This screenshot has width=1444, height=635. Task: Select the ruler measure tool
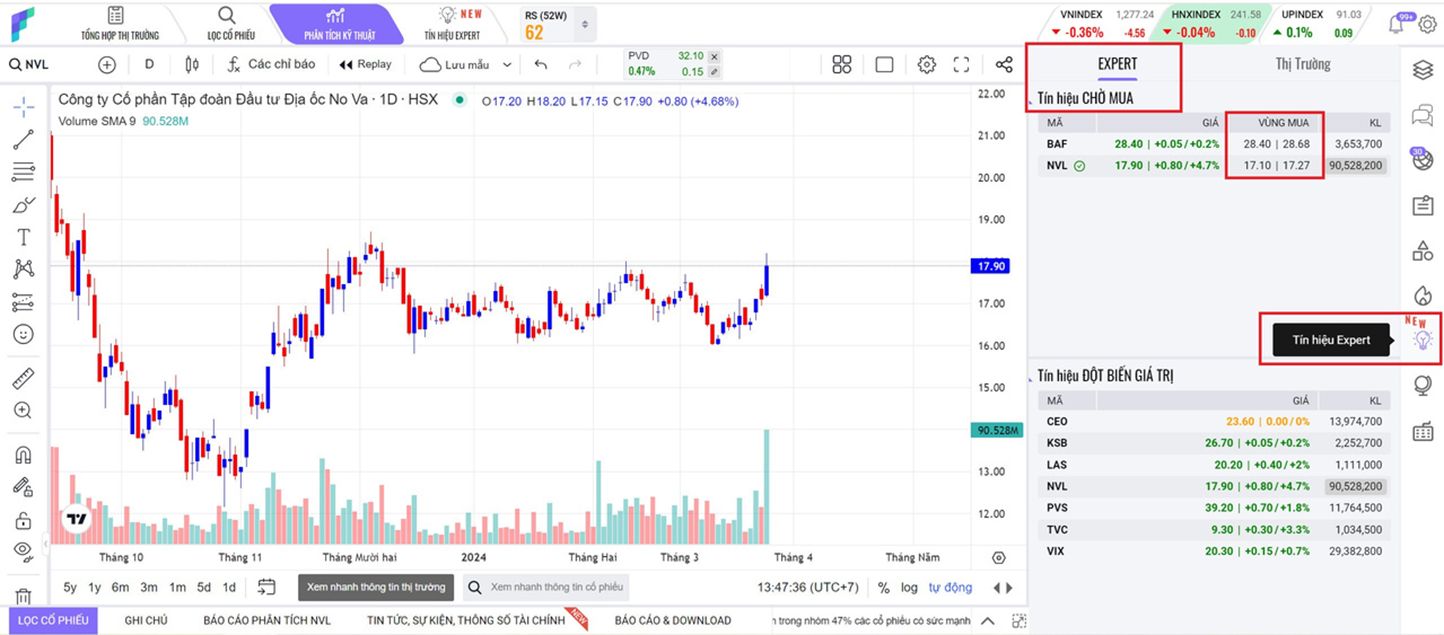coord(23,378)
